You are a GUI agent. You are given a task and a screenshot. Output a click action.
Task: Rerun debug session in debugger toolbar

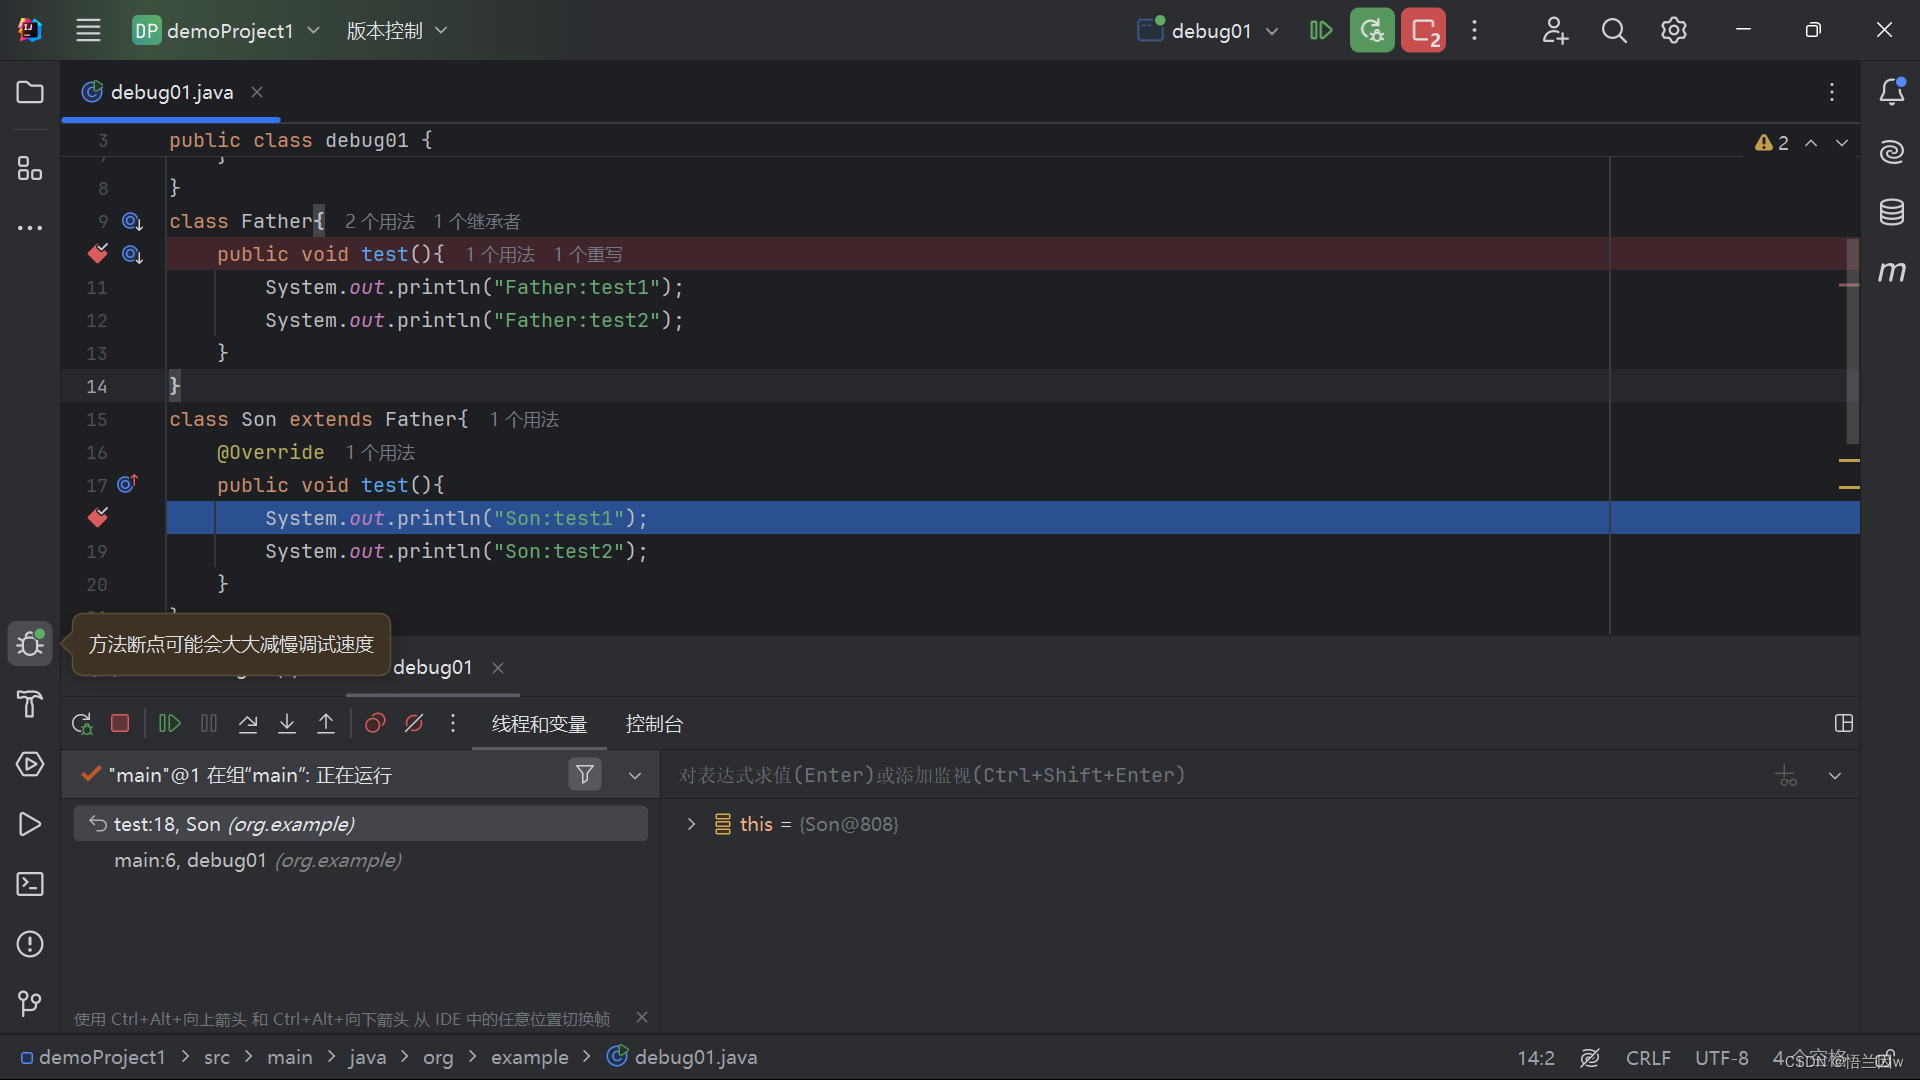(82, 723)
